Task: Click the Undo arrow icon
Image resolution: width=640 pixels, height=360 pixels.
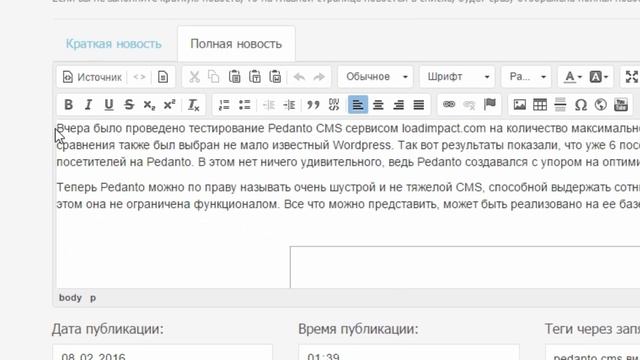Action: [299, 77]
